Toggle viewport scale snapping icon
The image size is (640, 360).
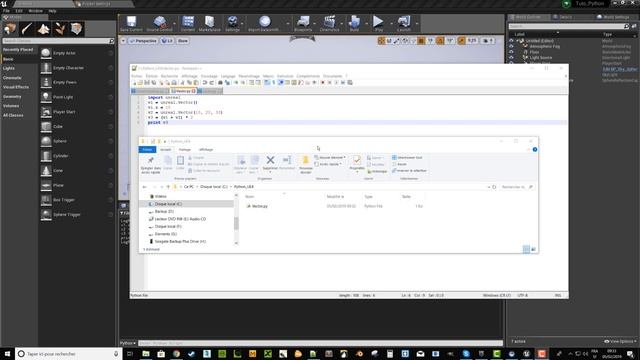coord(461,41)
